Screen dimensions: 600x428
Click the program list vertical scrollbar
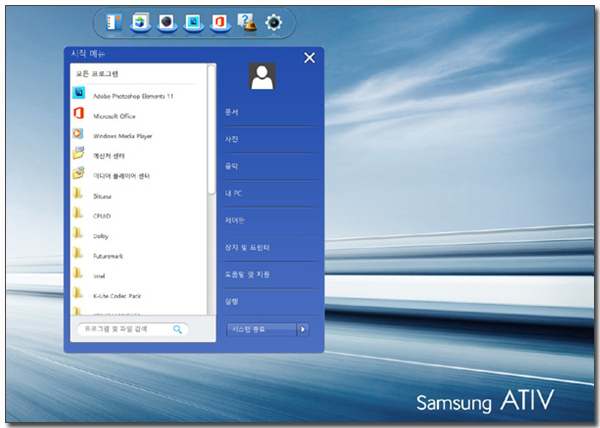point(212,129)
